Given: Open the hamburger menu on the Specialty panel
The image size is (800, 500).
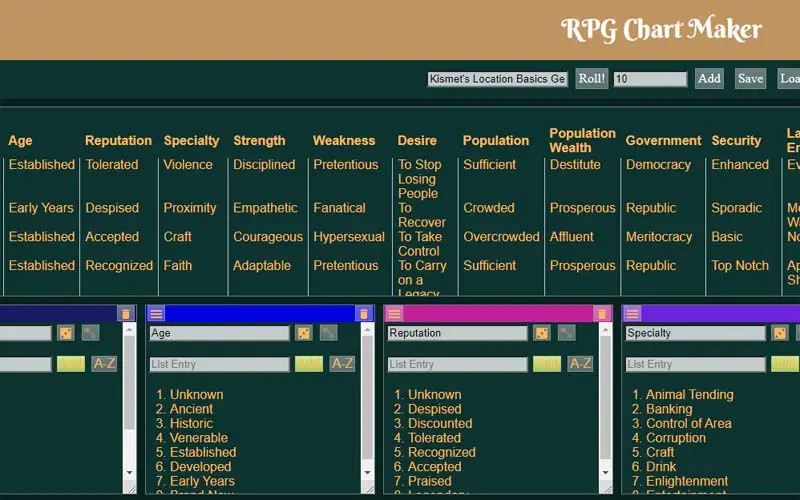Looking at the screenshot, I should pos(632,314).
